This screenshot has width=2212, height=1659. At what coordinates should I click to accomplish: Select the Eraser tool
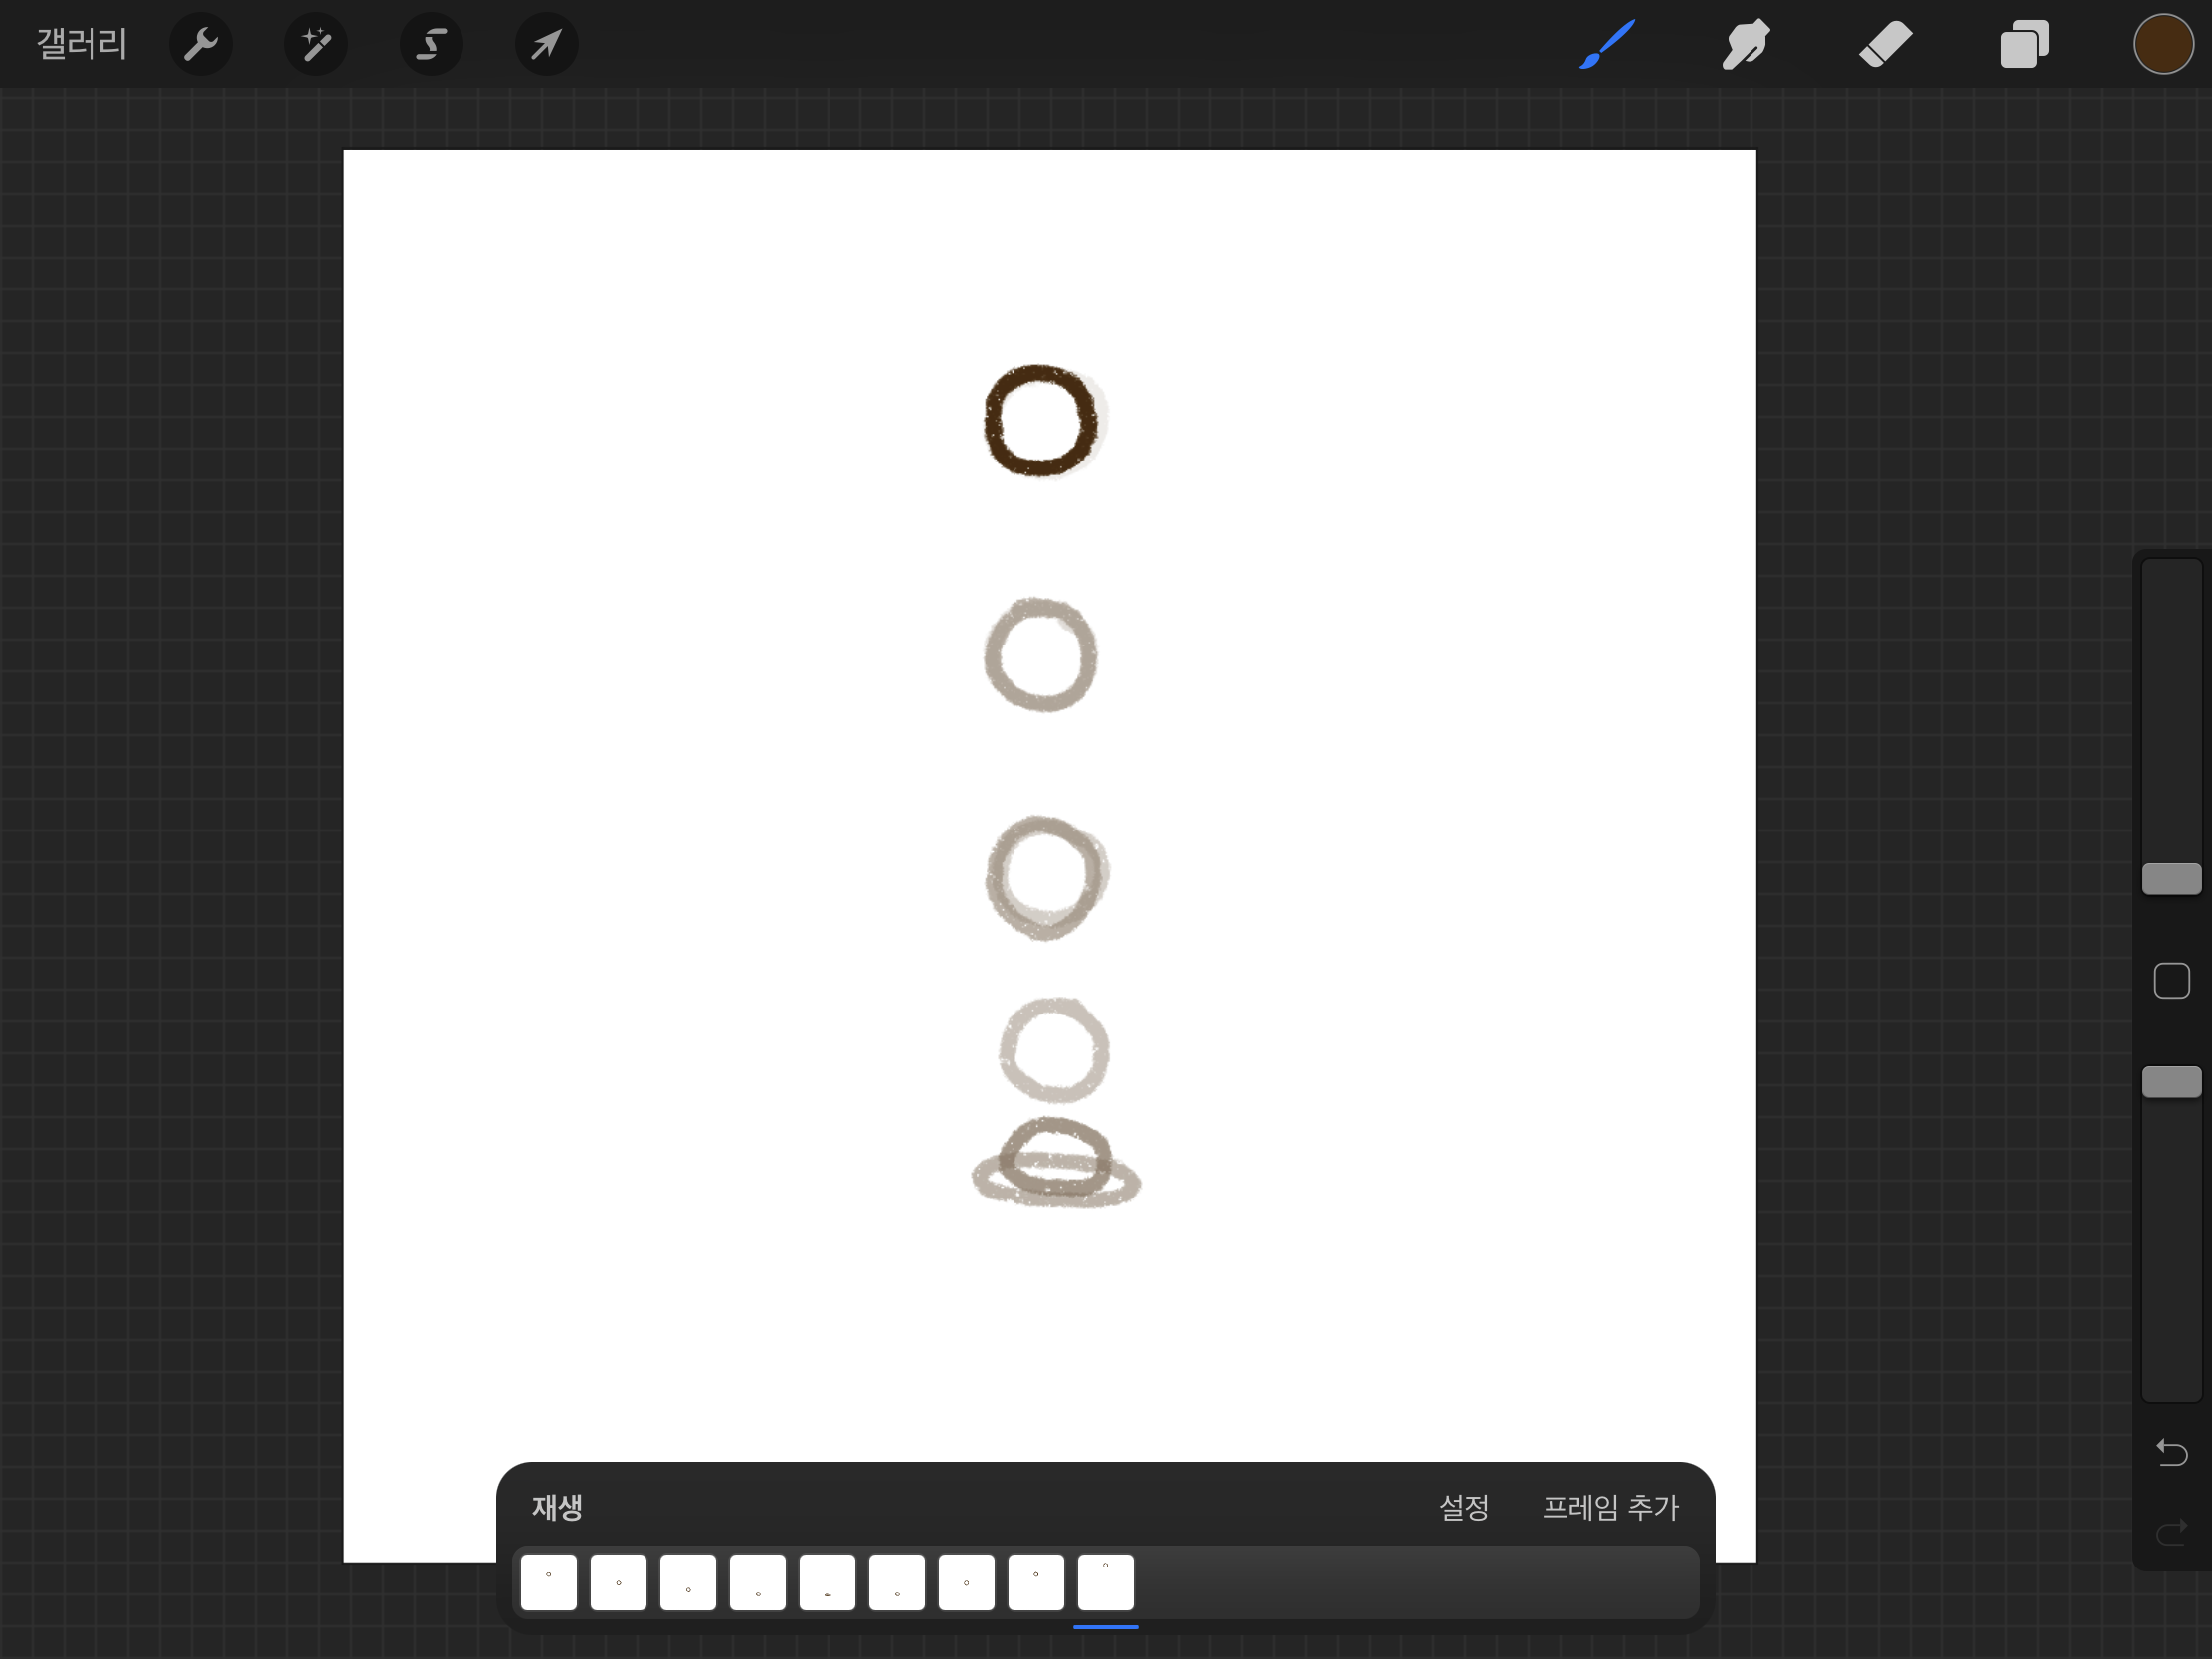pyautogui.click(x=1885, y=44)
